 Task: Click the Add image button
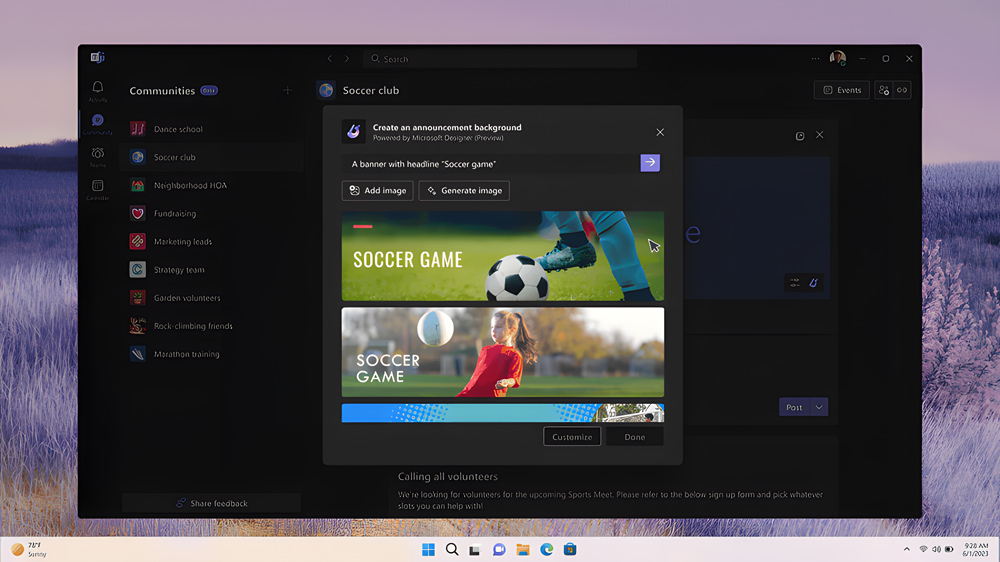click(x=378, y=191)
